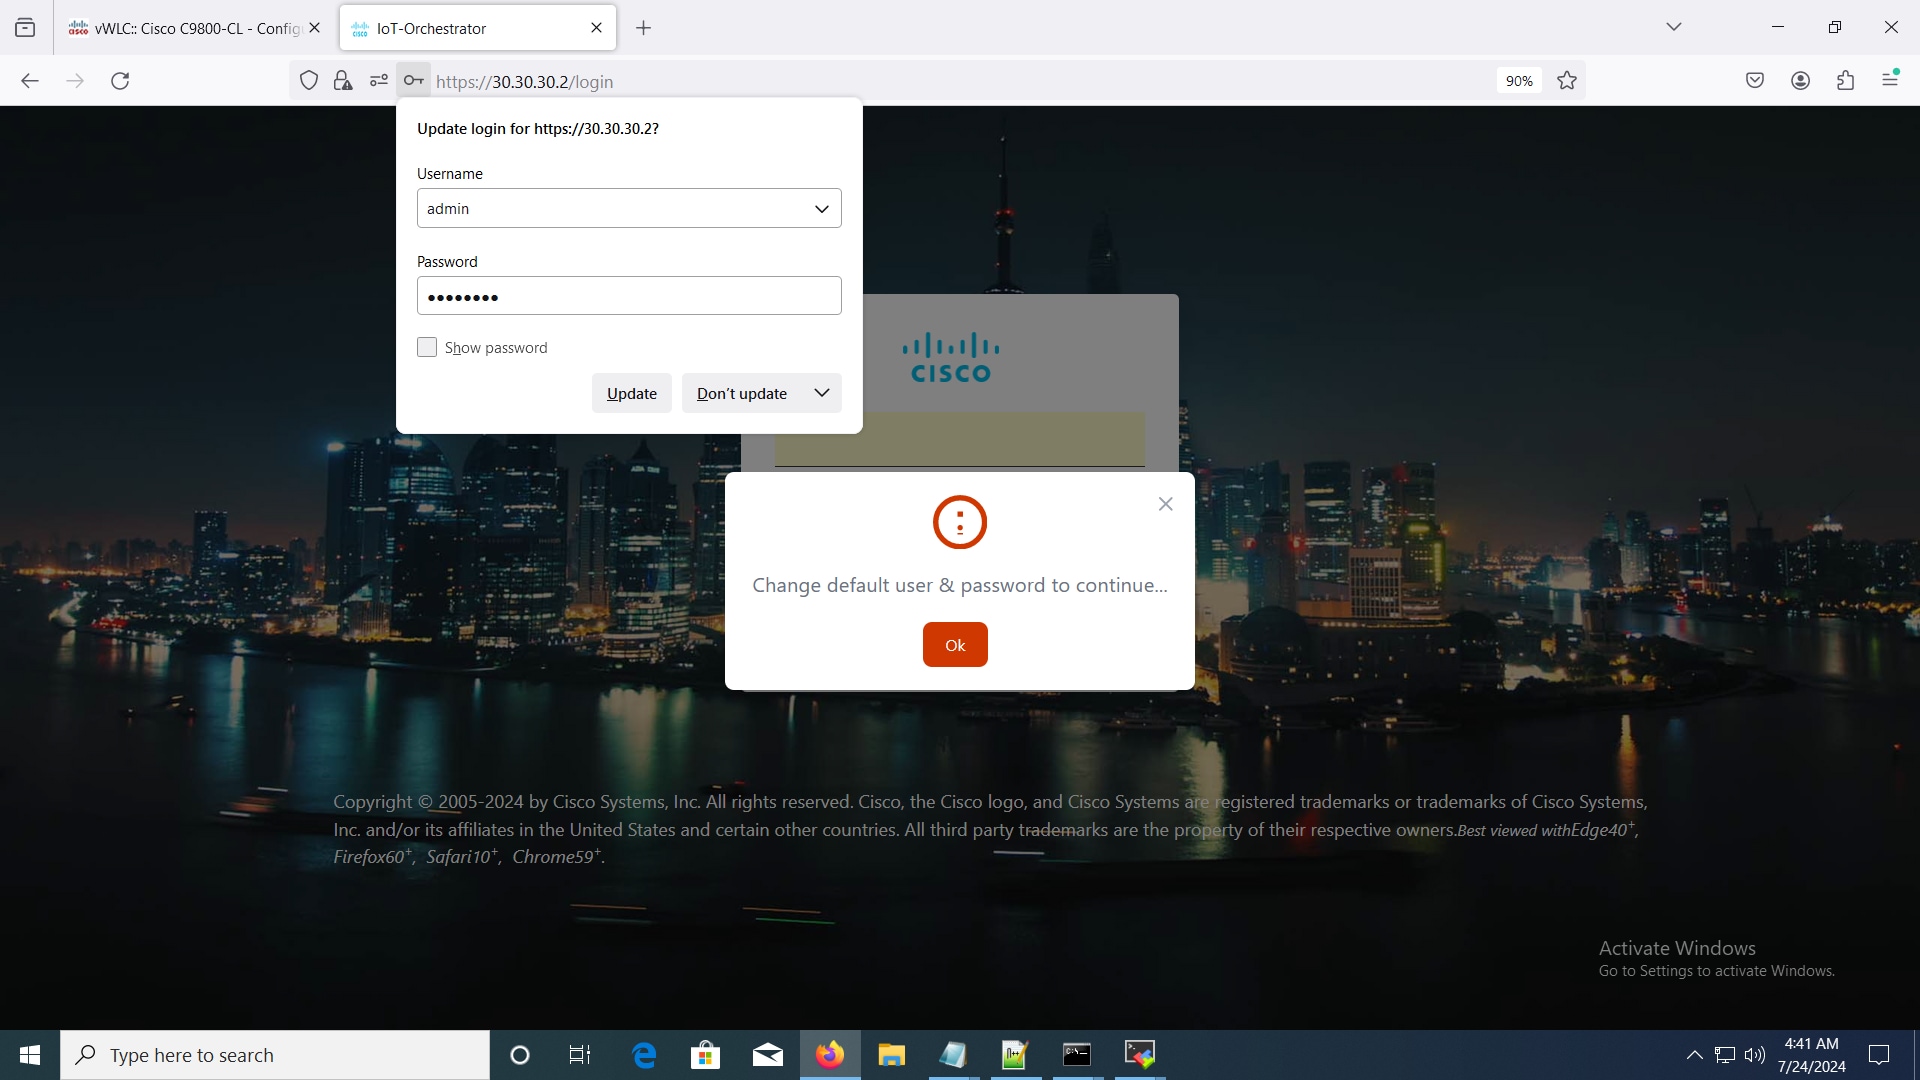Open the Extensions puzzle icon
Screen dimensions: 1920x1080
click(x=1845, y=81)
